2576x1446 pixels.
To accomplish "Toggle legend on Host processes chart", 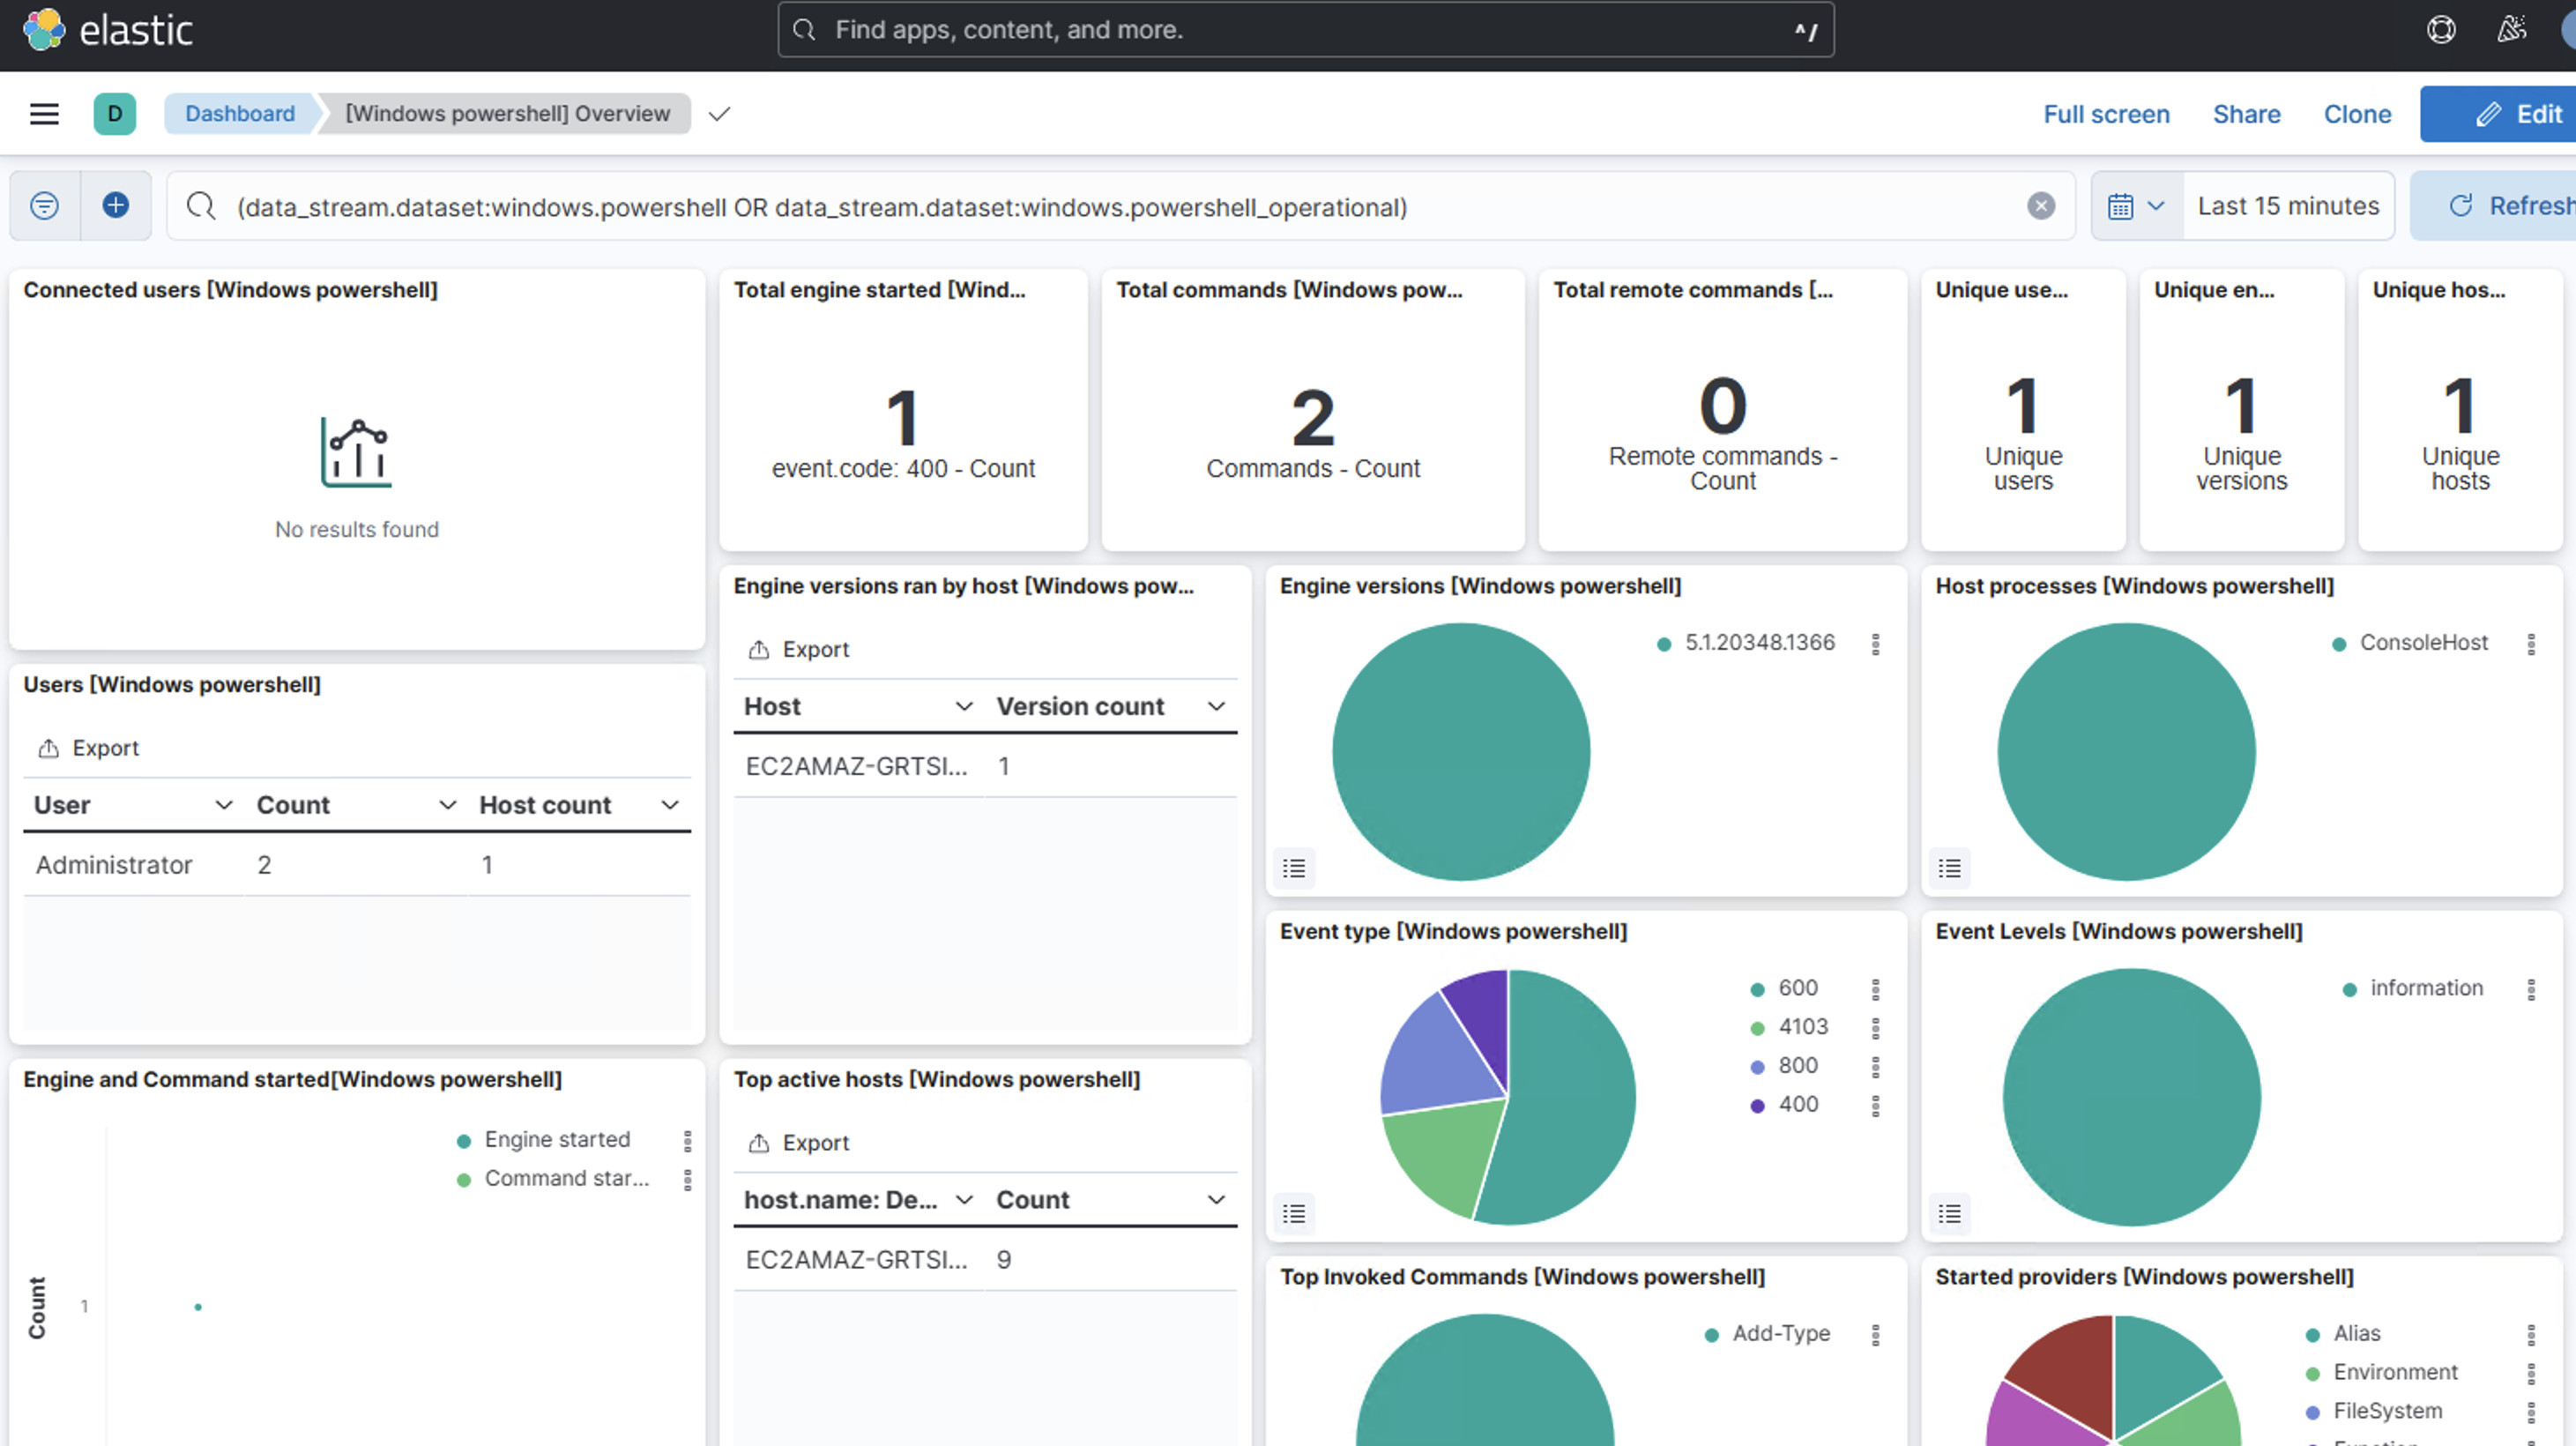I will coord(1949,868).
